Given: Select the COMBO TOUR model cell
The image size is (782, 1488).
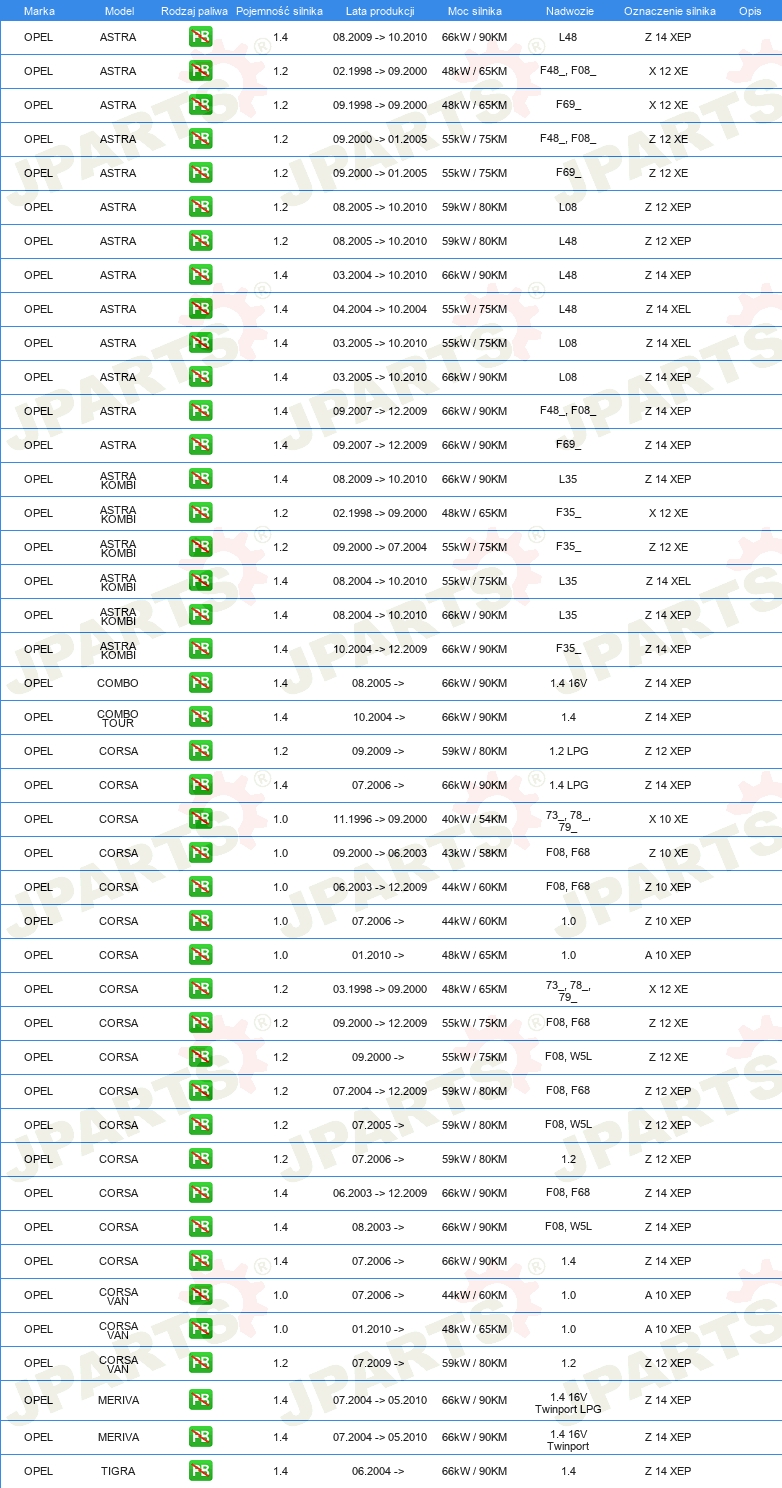Looking at the screenshot, I should pyautogui.click(x=118, y=718).
